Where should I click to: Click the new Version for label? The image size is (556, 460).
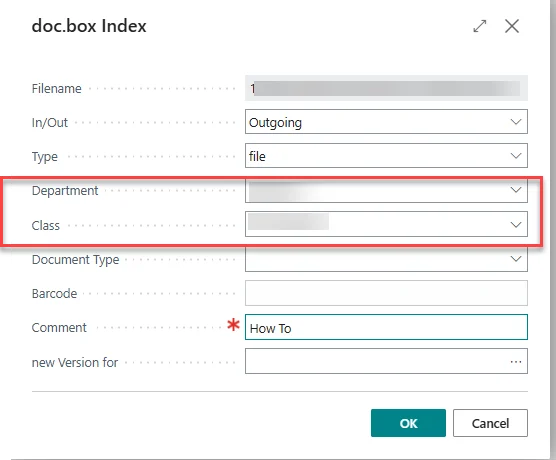point(74,362)
